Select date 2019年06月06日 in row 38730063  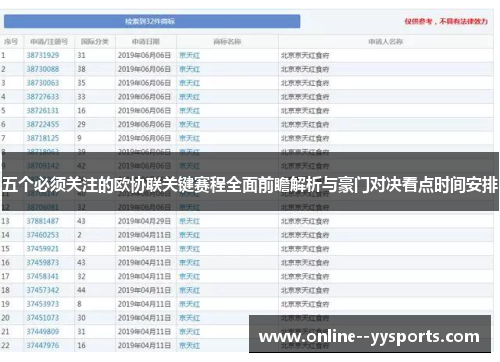coord(144,83)
